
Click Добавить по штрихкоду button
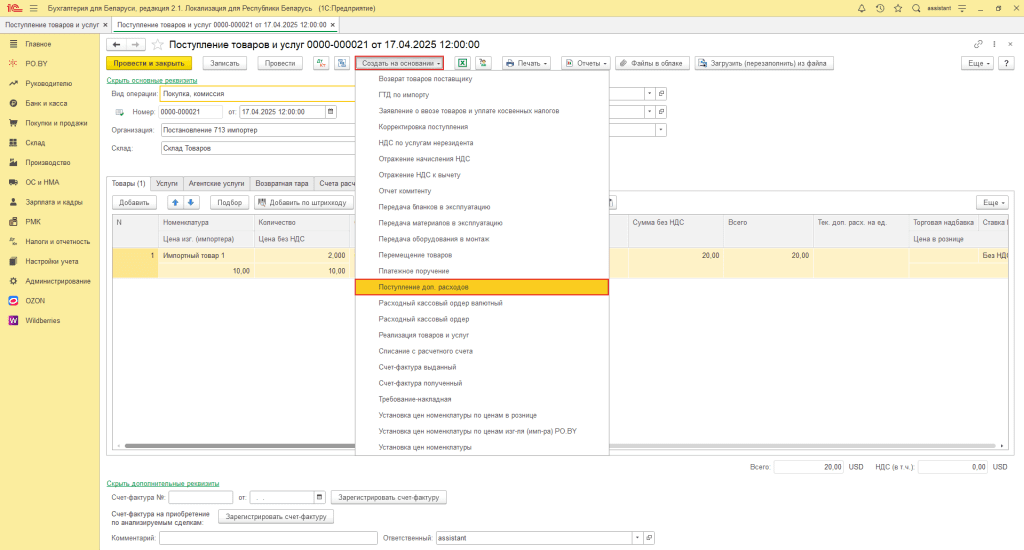[x=304, y=202]
